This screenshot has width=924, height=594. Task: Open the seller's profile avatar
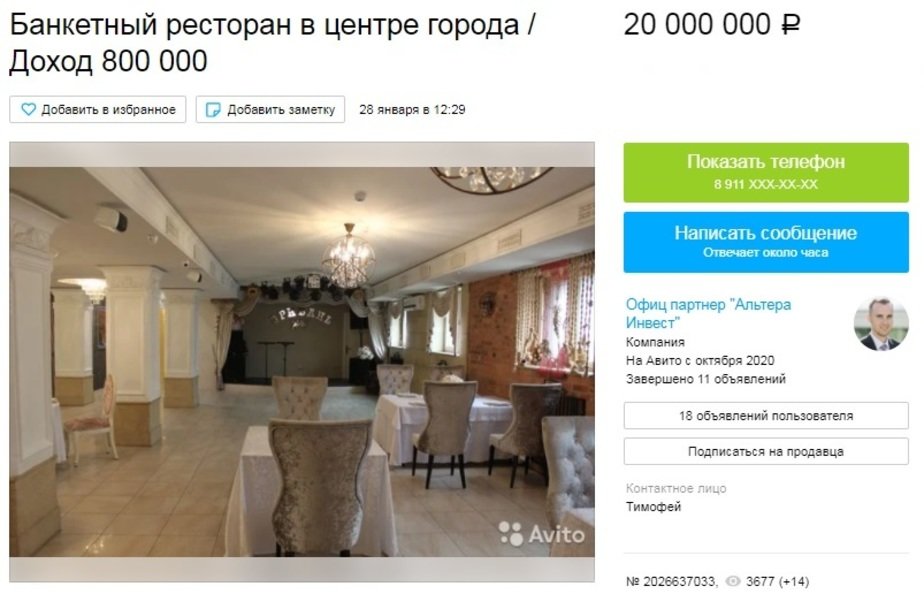point(881,324)
